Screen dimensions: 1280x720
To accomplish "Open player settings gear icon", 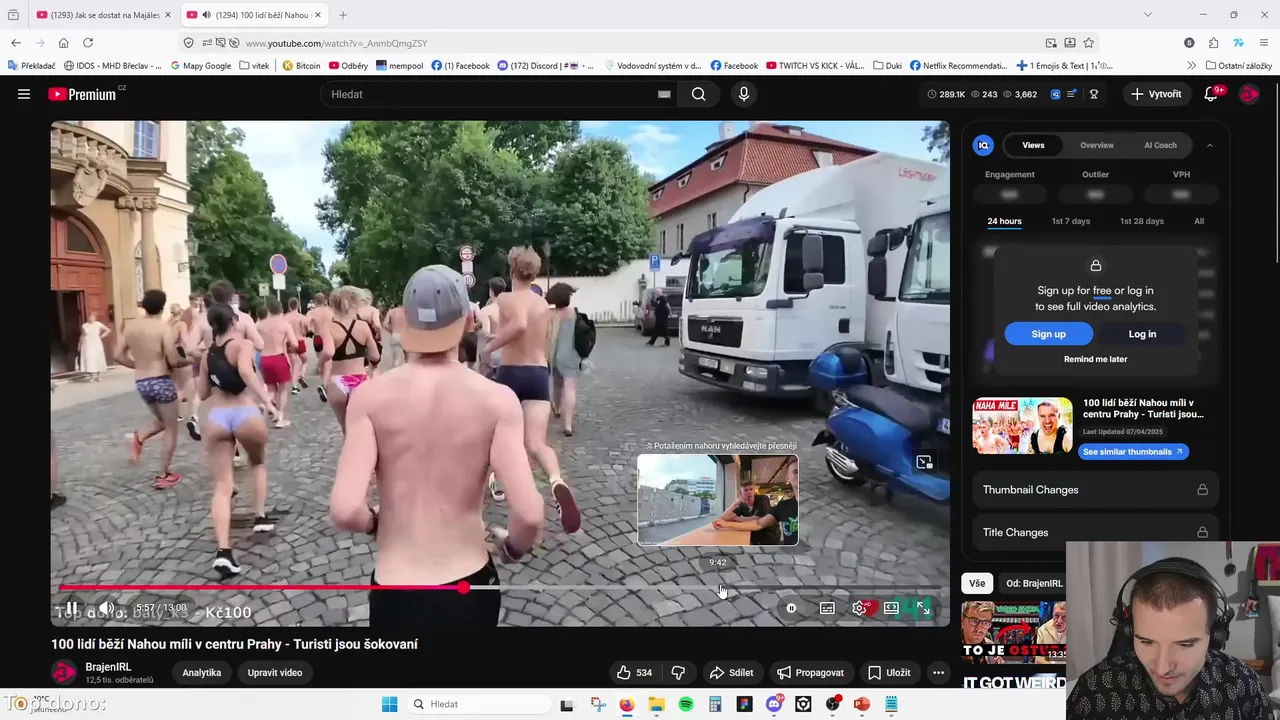I will point(860,608).
